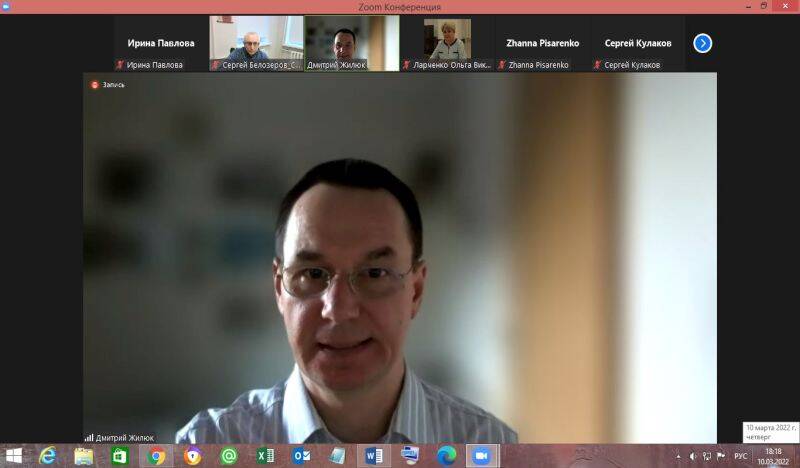Click the muted mic icon for Сергей Кулаков
This screenshot has width=800, height=468.
[597, 65]
